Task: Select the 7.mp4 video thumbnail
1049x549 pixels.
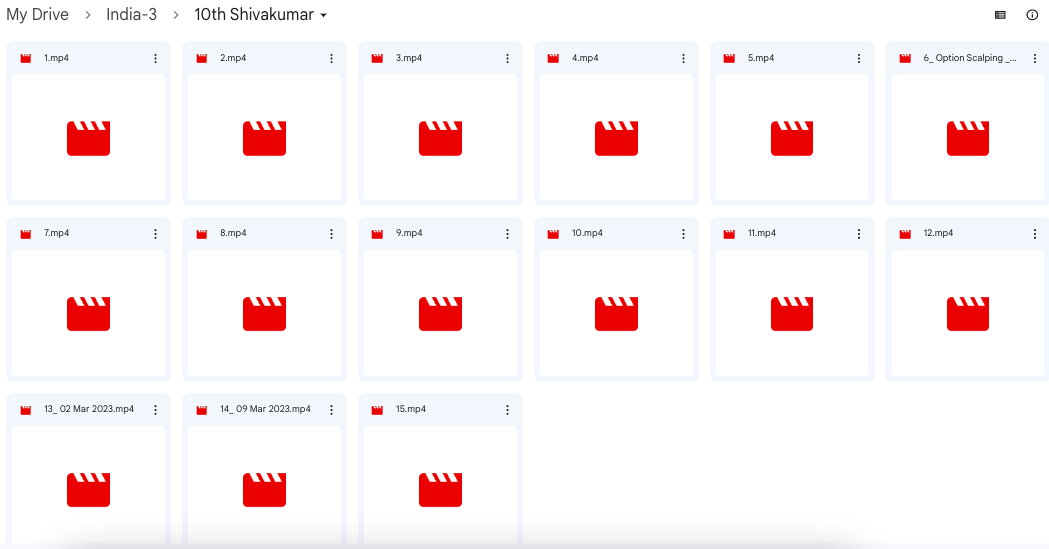Action: tap(88, 313)
